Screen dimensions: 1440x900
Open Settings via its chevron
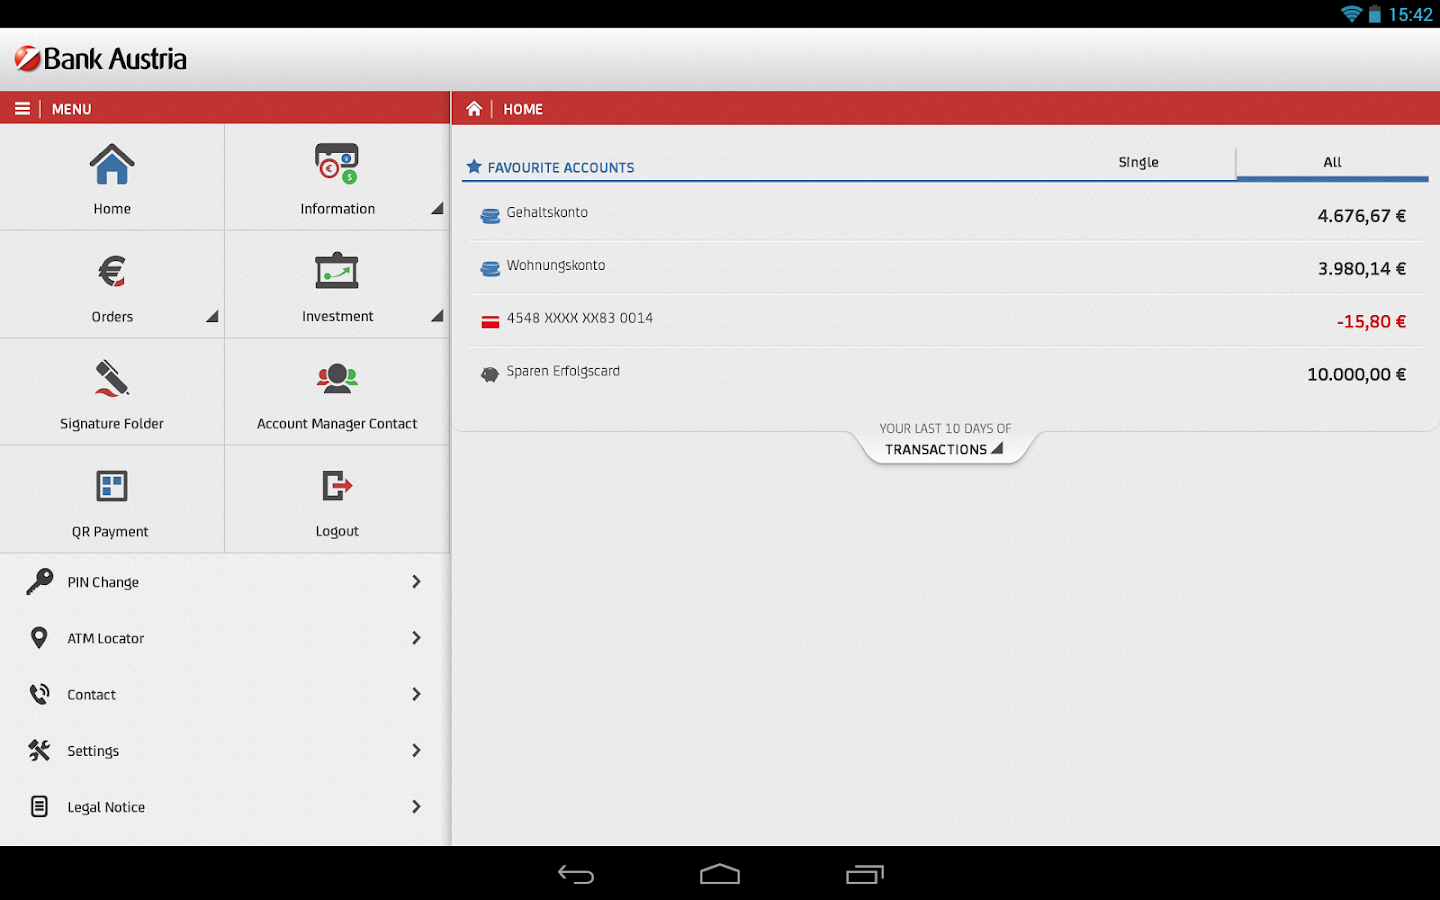click(416, 750)
